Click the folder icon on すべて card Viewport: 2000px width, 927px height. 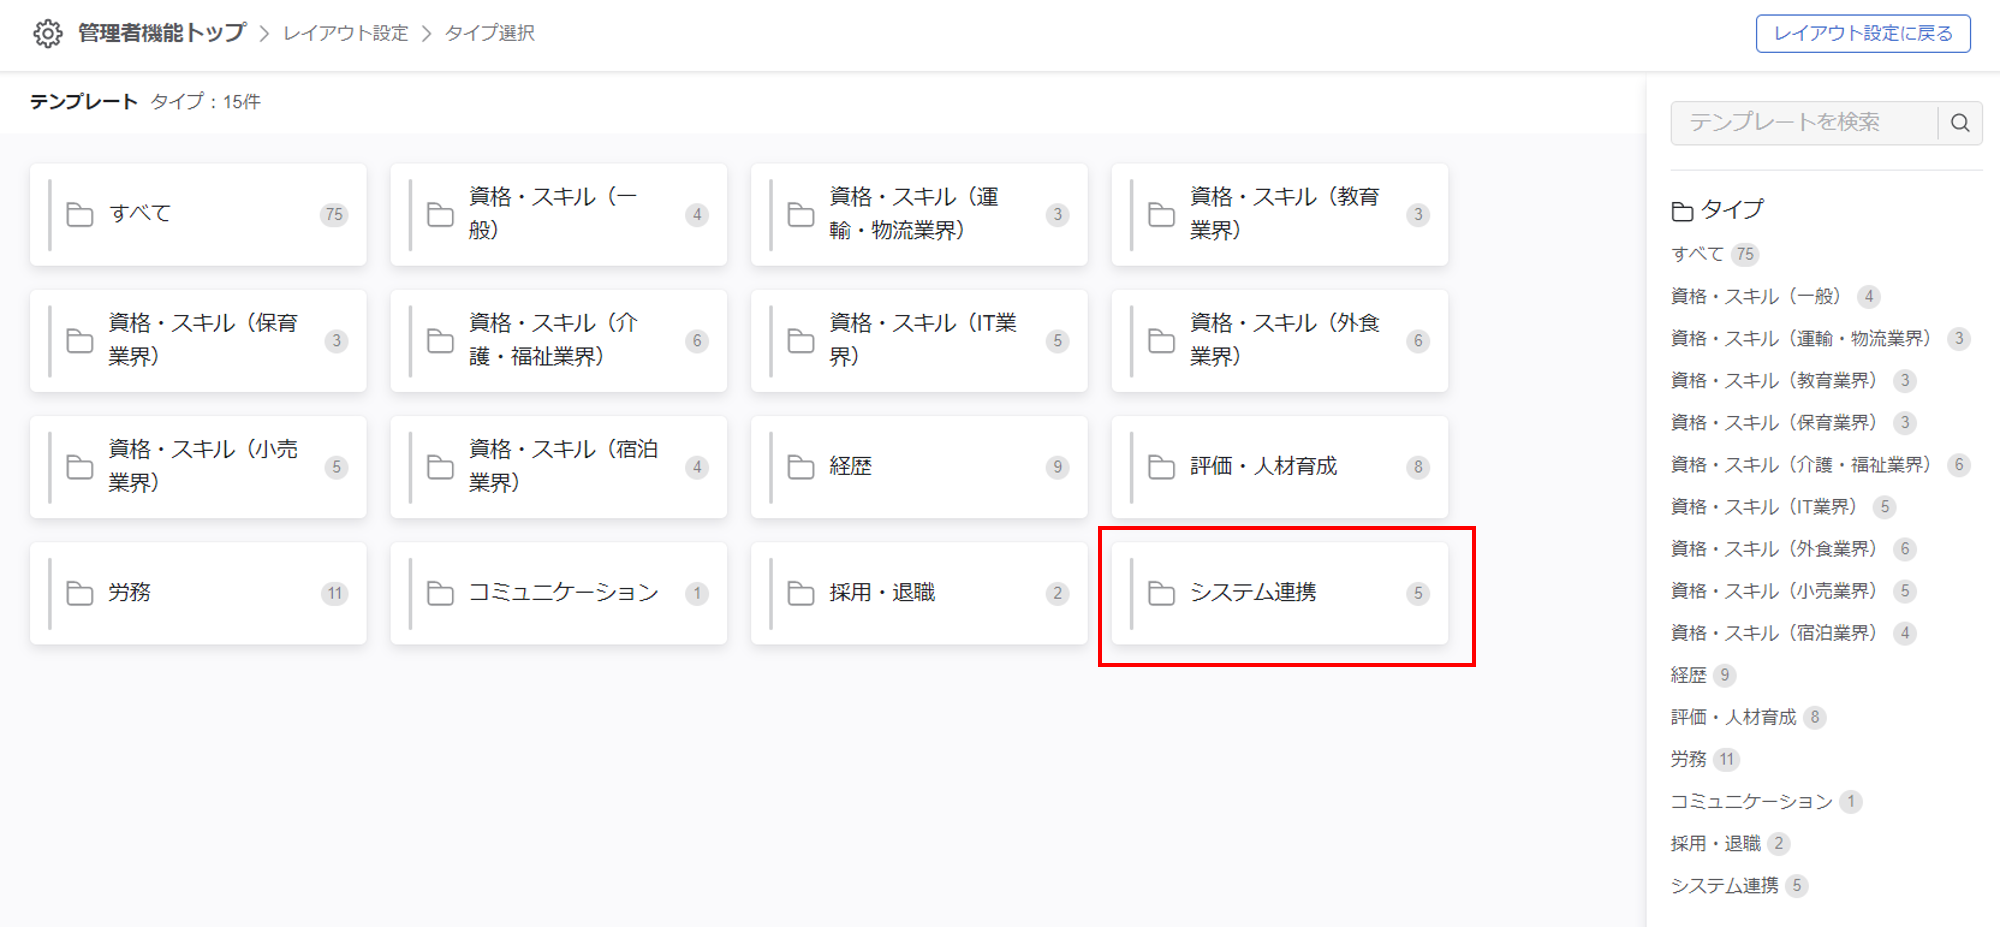coord(82,213)
